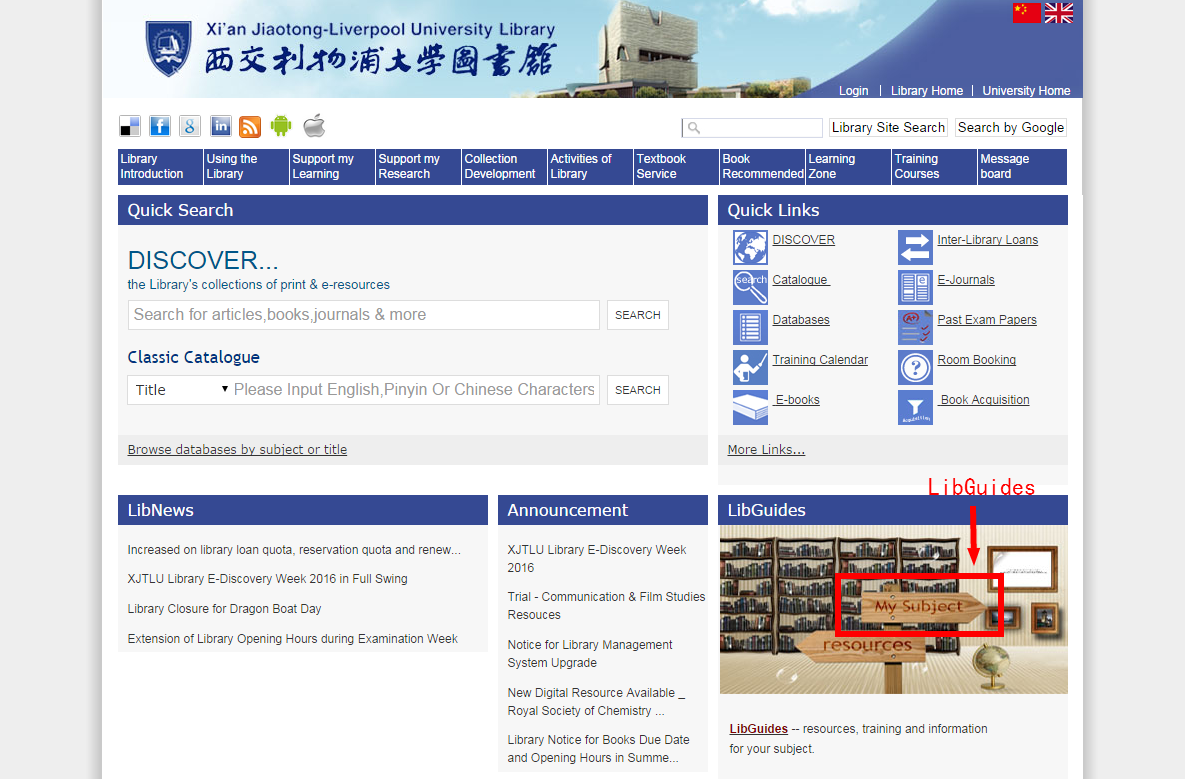Go to Library Home
This screenshot has width=1185, height=779.
coord(927,91)
